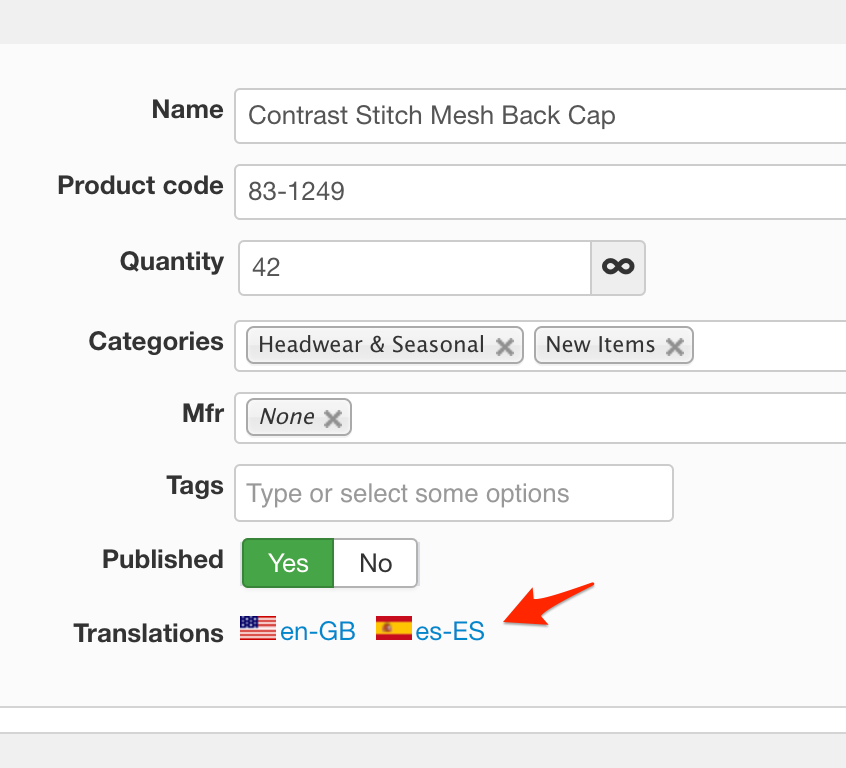Open the es-ES translation link
The width and height of the screenshot is (846, 768).
[x=450, y=632]
